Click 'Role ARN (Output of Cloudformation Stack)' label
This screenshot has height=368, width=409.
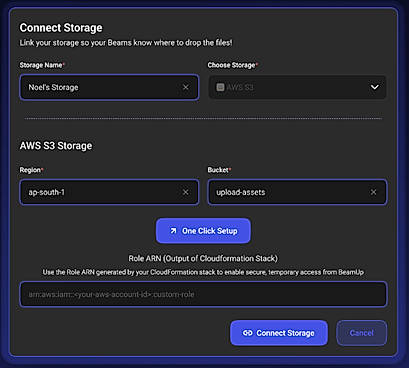pyautogui.click(x=203, y=259)
